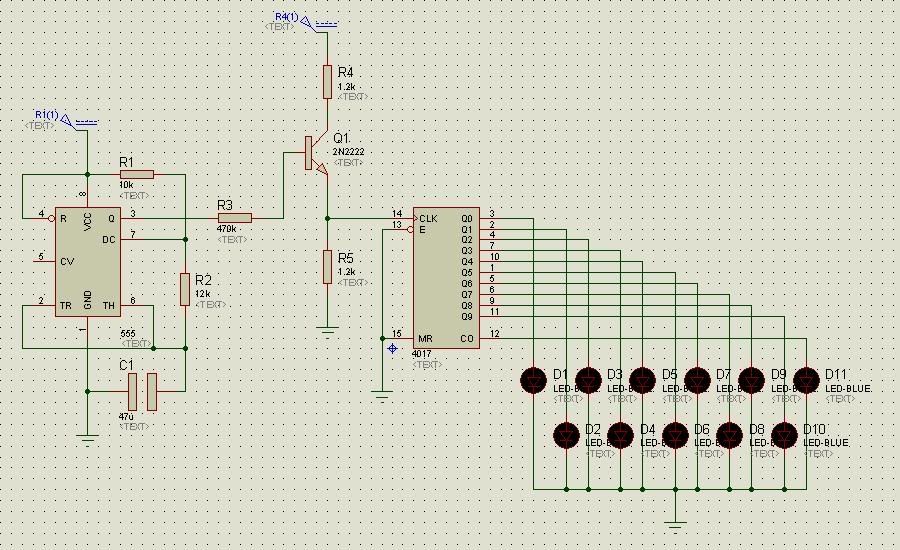Click the 12k value of R2

[203, 294]
